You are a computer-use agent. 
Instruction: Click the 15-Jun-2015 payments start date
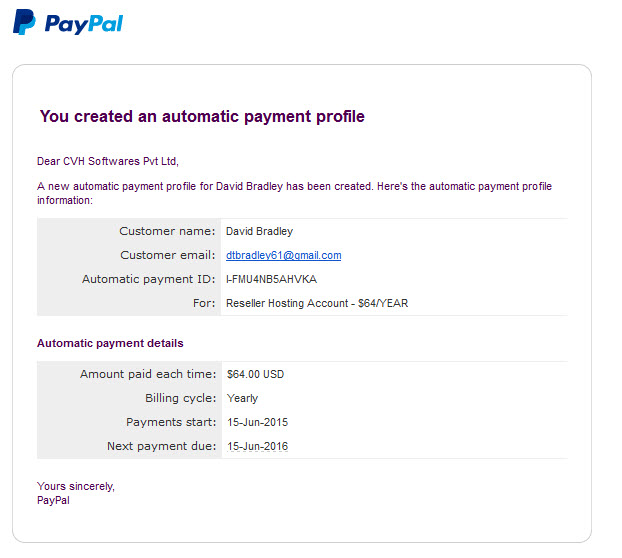[257, 422]
